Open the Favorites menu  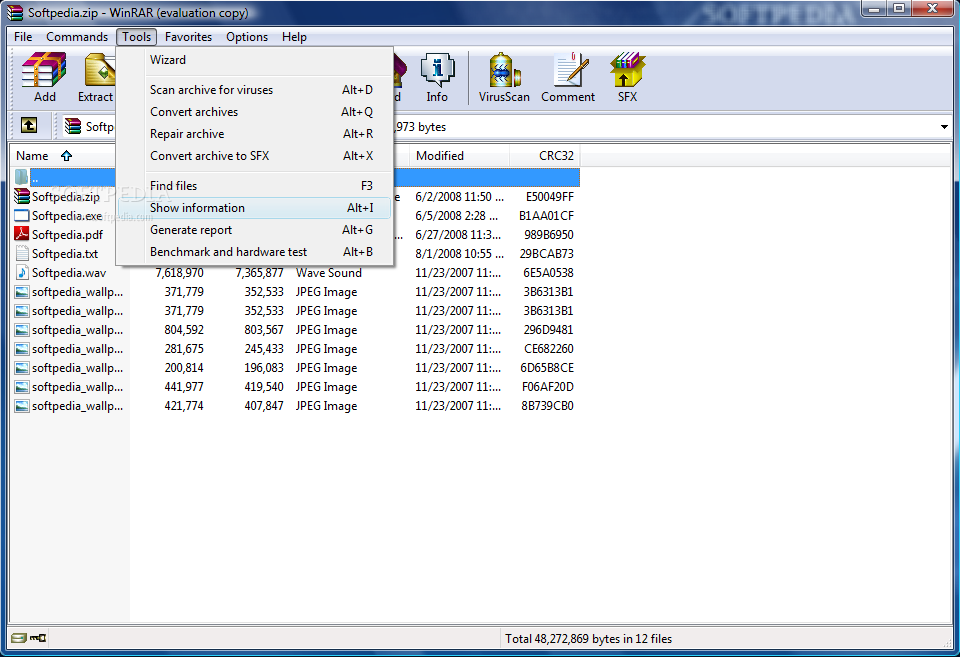pyautogui.click(x=189, y=37)
